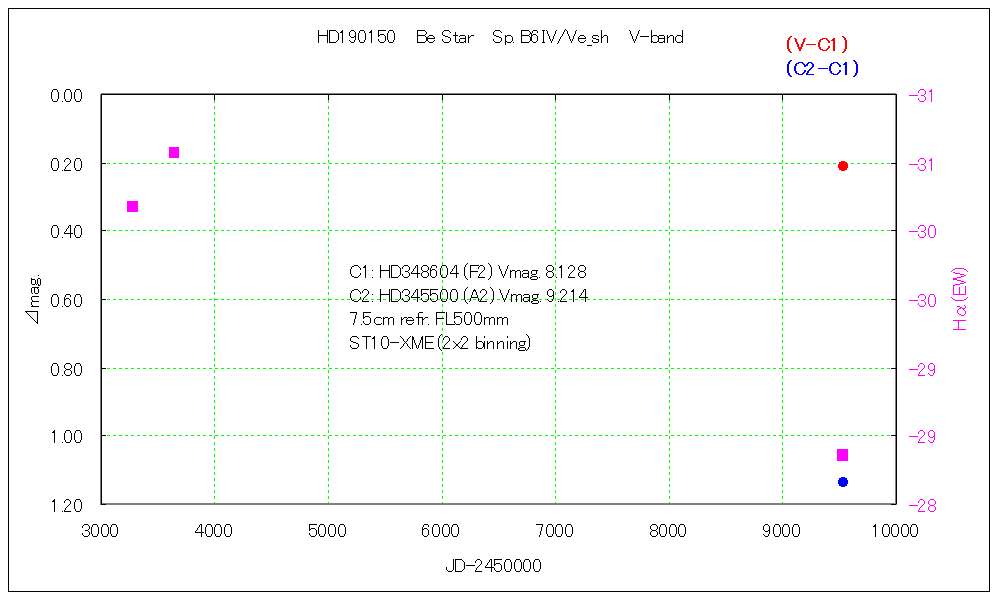Select the ST10-XME (2x2 binning) text
1000x600 pixels.
click(439, 343)
